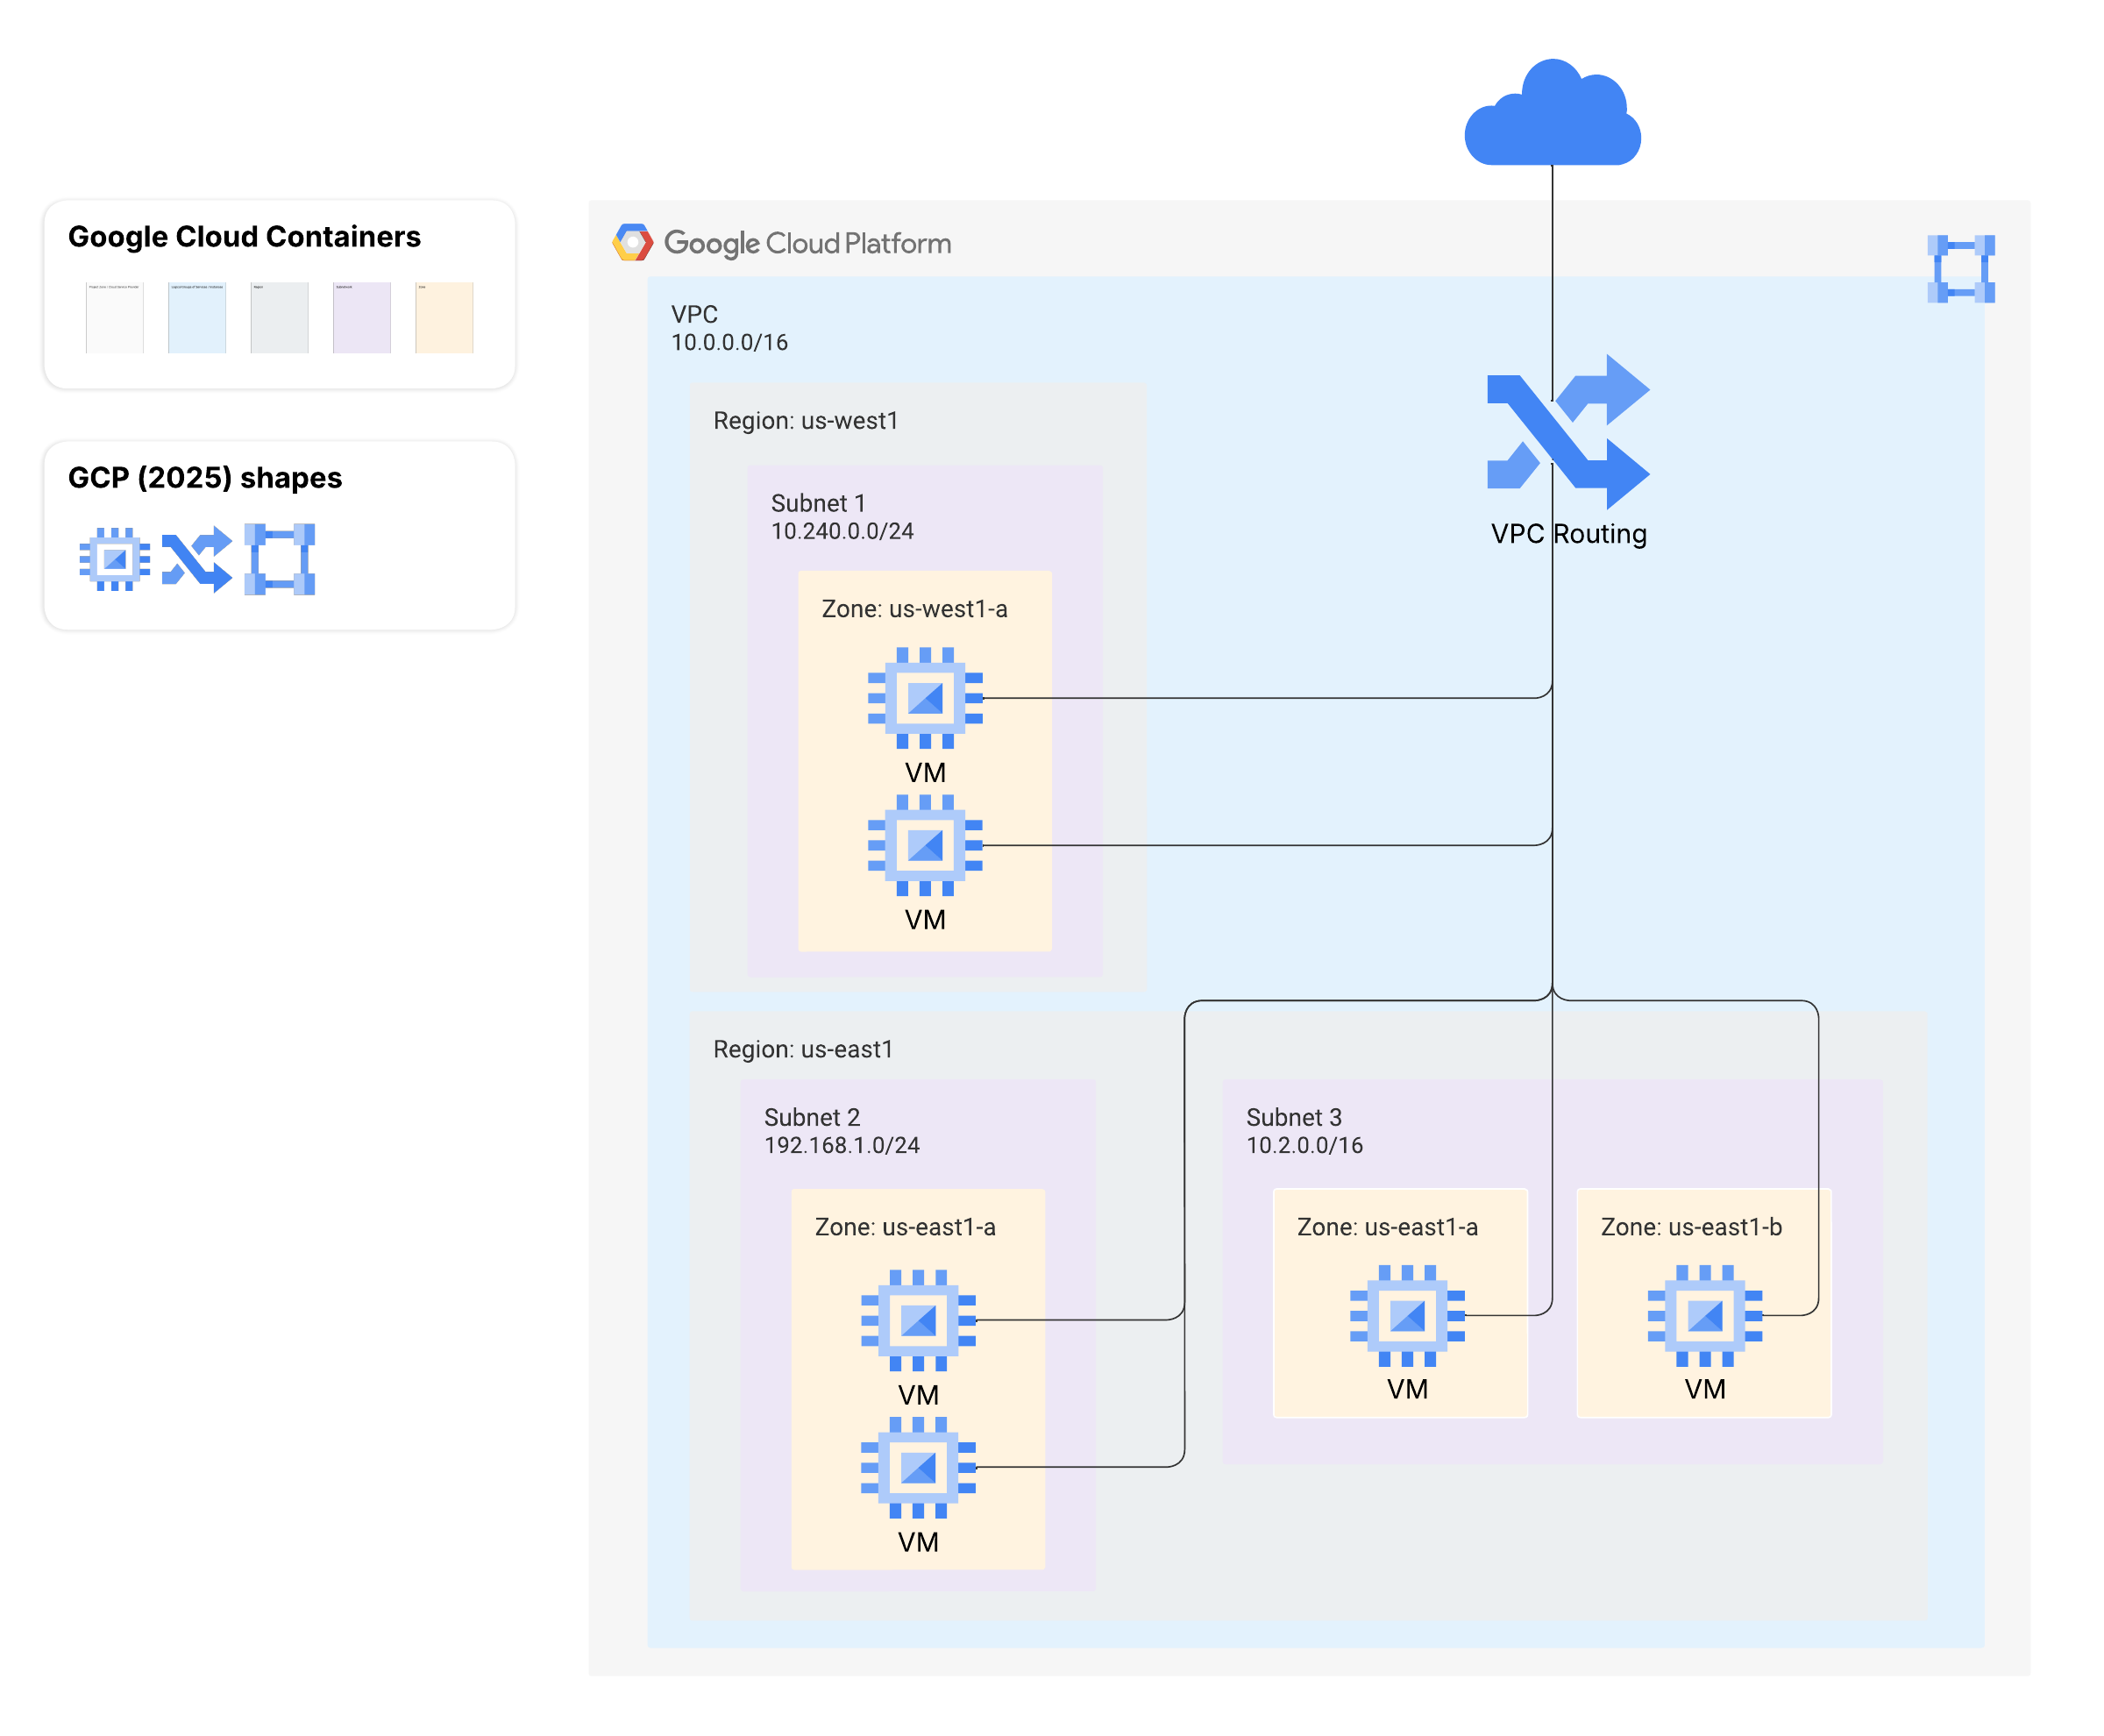The height and width of the screenshot is (1736, 2104).
Task: Click the top VM in Subnet 2
Action: [x=918, y=1320]
